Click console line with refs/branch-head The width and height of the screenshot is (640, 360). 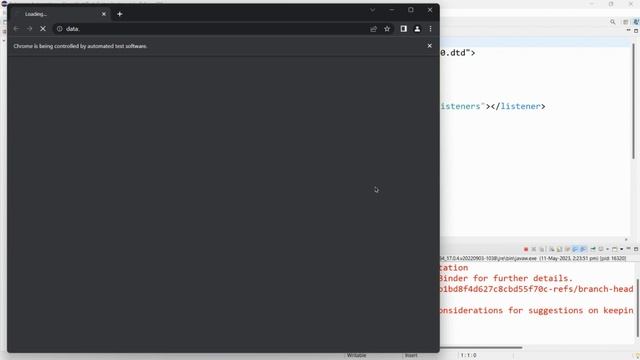[x=536, y=289]
